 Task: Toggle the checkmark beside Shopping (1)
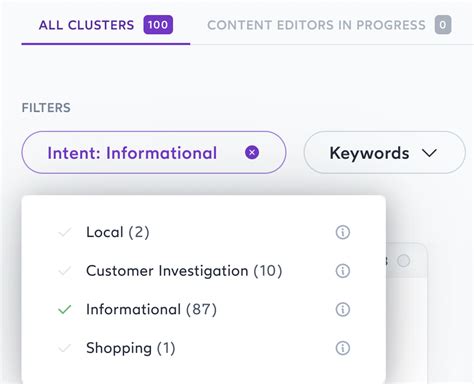pyautogui.click(x=65, y=348)
